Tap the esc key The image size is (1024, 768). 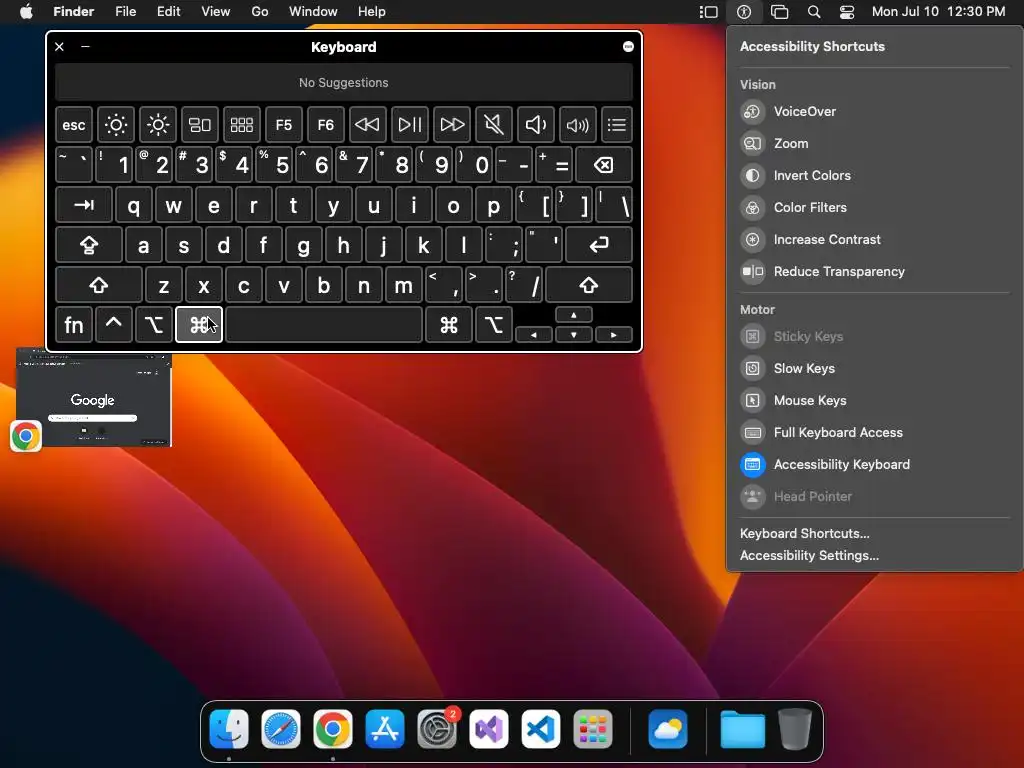coord(74,124)
